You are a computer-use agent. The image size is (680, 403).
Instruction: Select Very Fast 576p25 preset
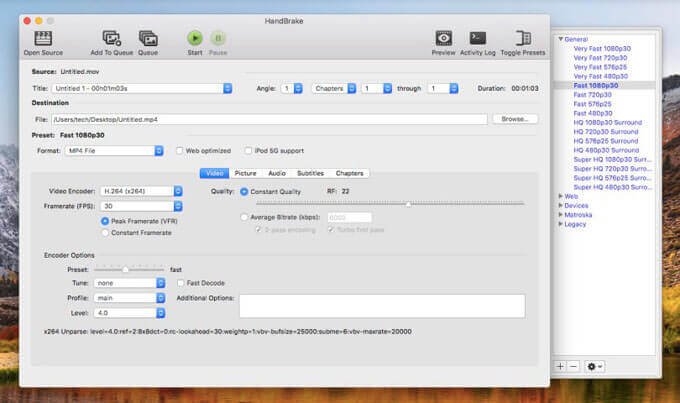click(x=600, y=67)
